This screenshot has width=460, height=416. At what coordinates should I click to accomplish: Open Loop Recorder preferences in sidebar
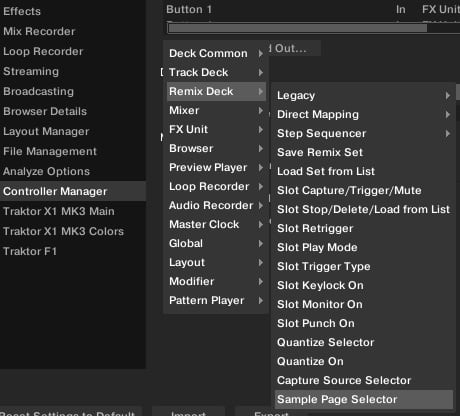coord(73,51)
